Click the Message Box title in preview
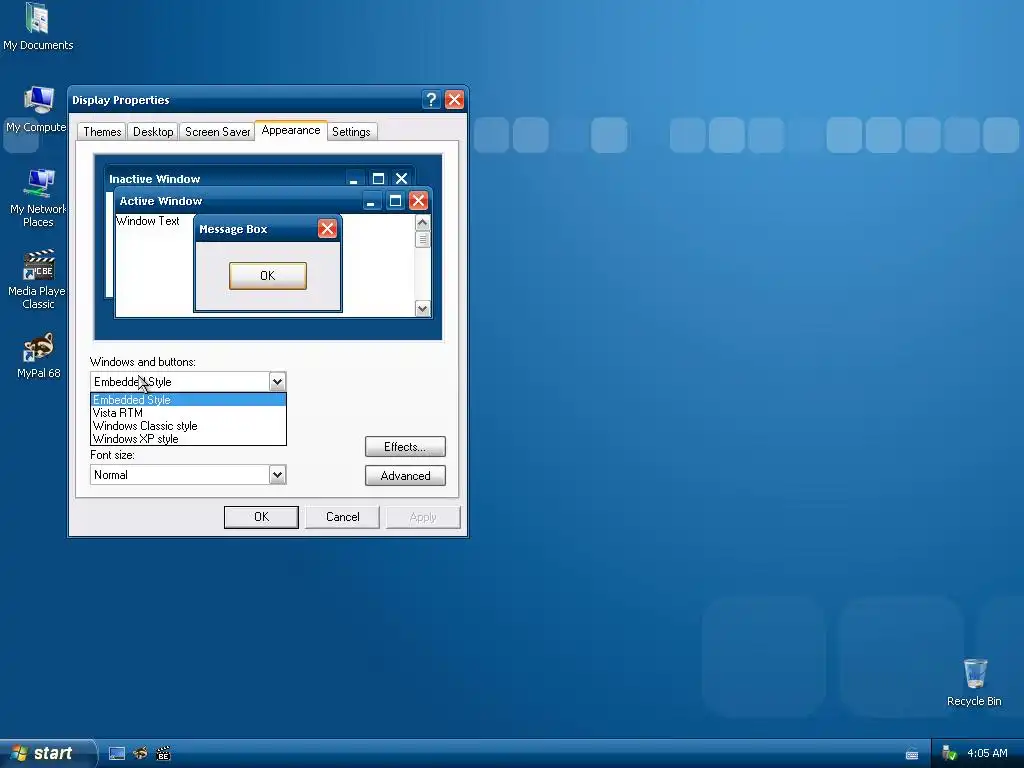Screen dimensions: 1024x768 tap(233, 229)
